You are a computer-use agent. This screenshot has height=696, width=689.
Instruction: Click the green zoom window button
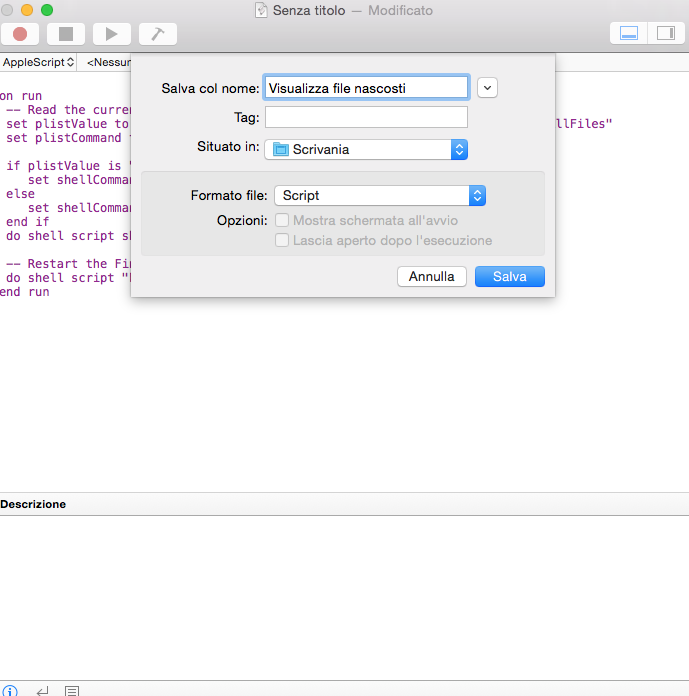point(47,10)
